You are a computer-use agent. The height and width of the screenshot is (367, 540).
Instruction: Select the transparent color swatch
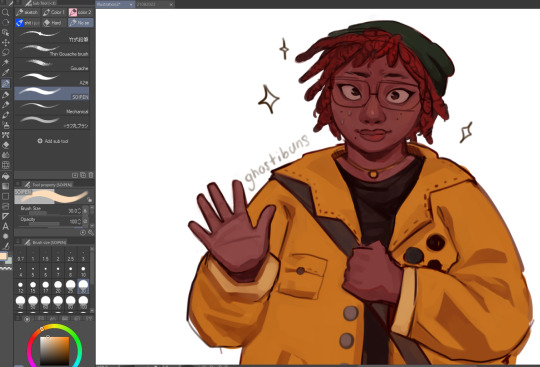tap(6, 268)
